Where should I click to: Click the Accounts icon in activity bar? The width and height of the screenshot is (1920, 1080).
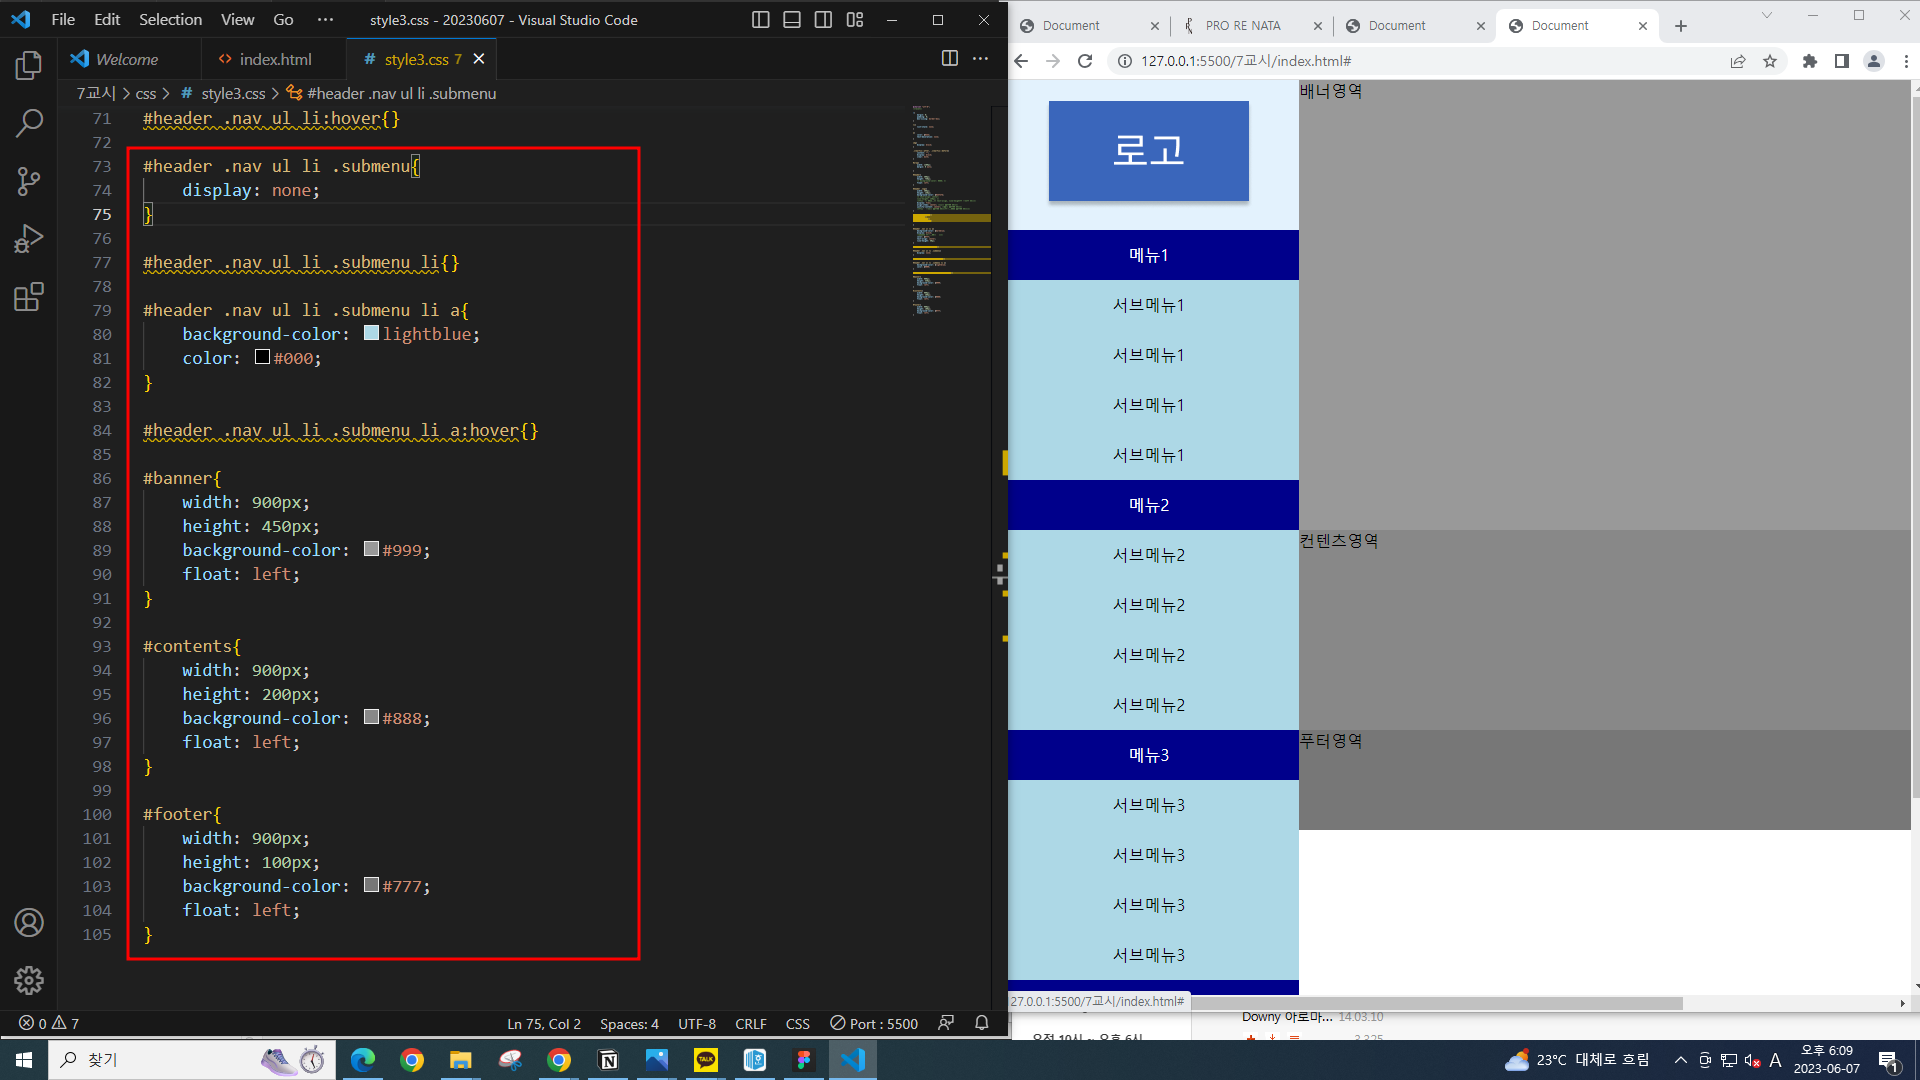(29, 922)
